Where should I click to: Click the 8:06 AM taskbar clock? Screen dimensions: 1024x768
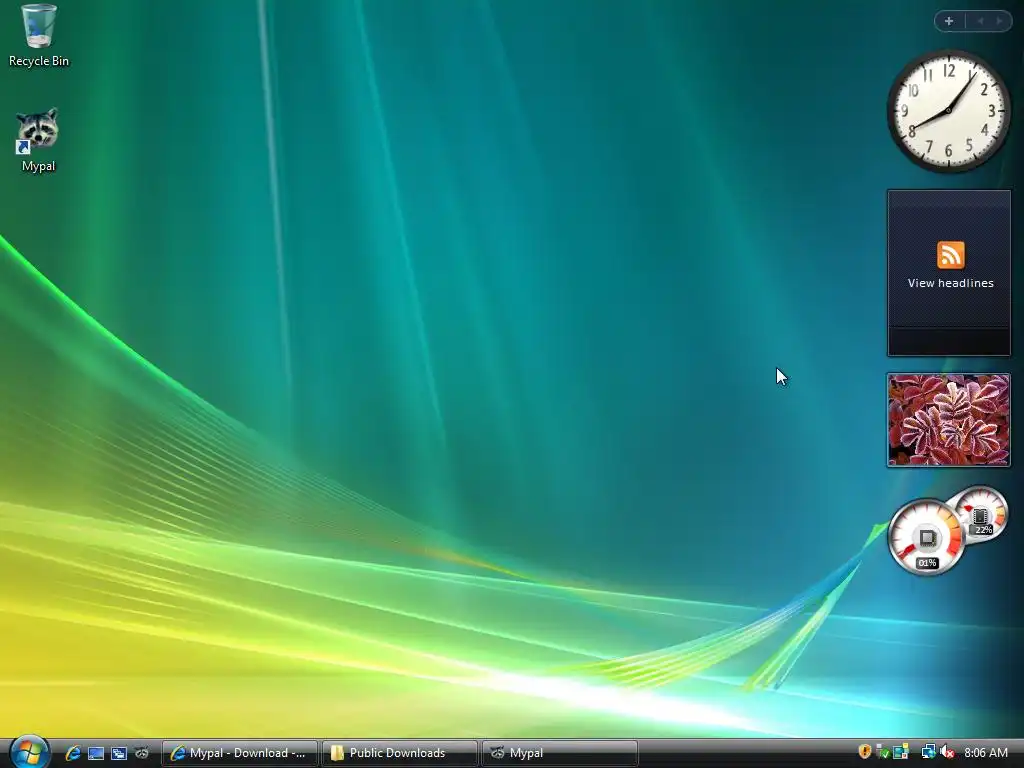click(x=985, y=752)
